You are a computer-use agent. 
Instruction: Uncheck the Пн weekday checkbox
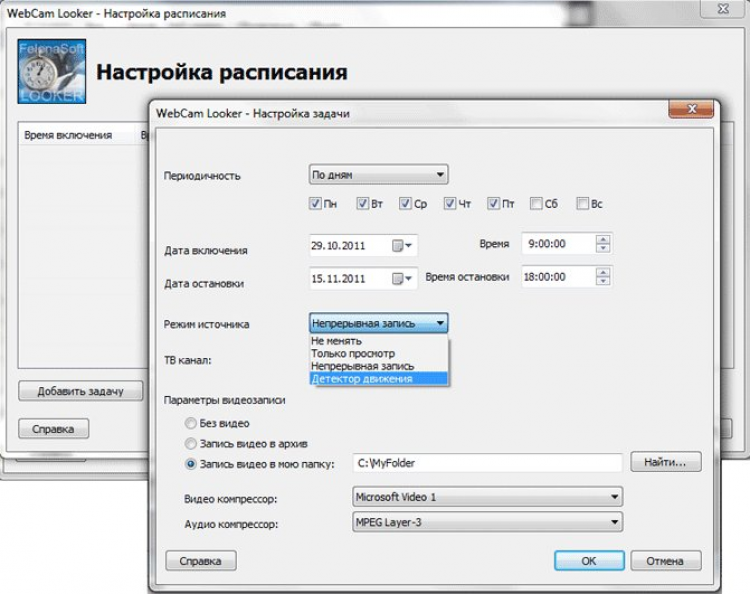coord(315,204)
